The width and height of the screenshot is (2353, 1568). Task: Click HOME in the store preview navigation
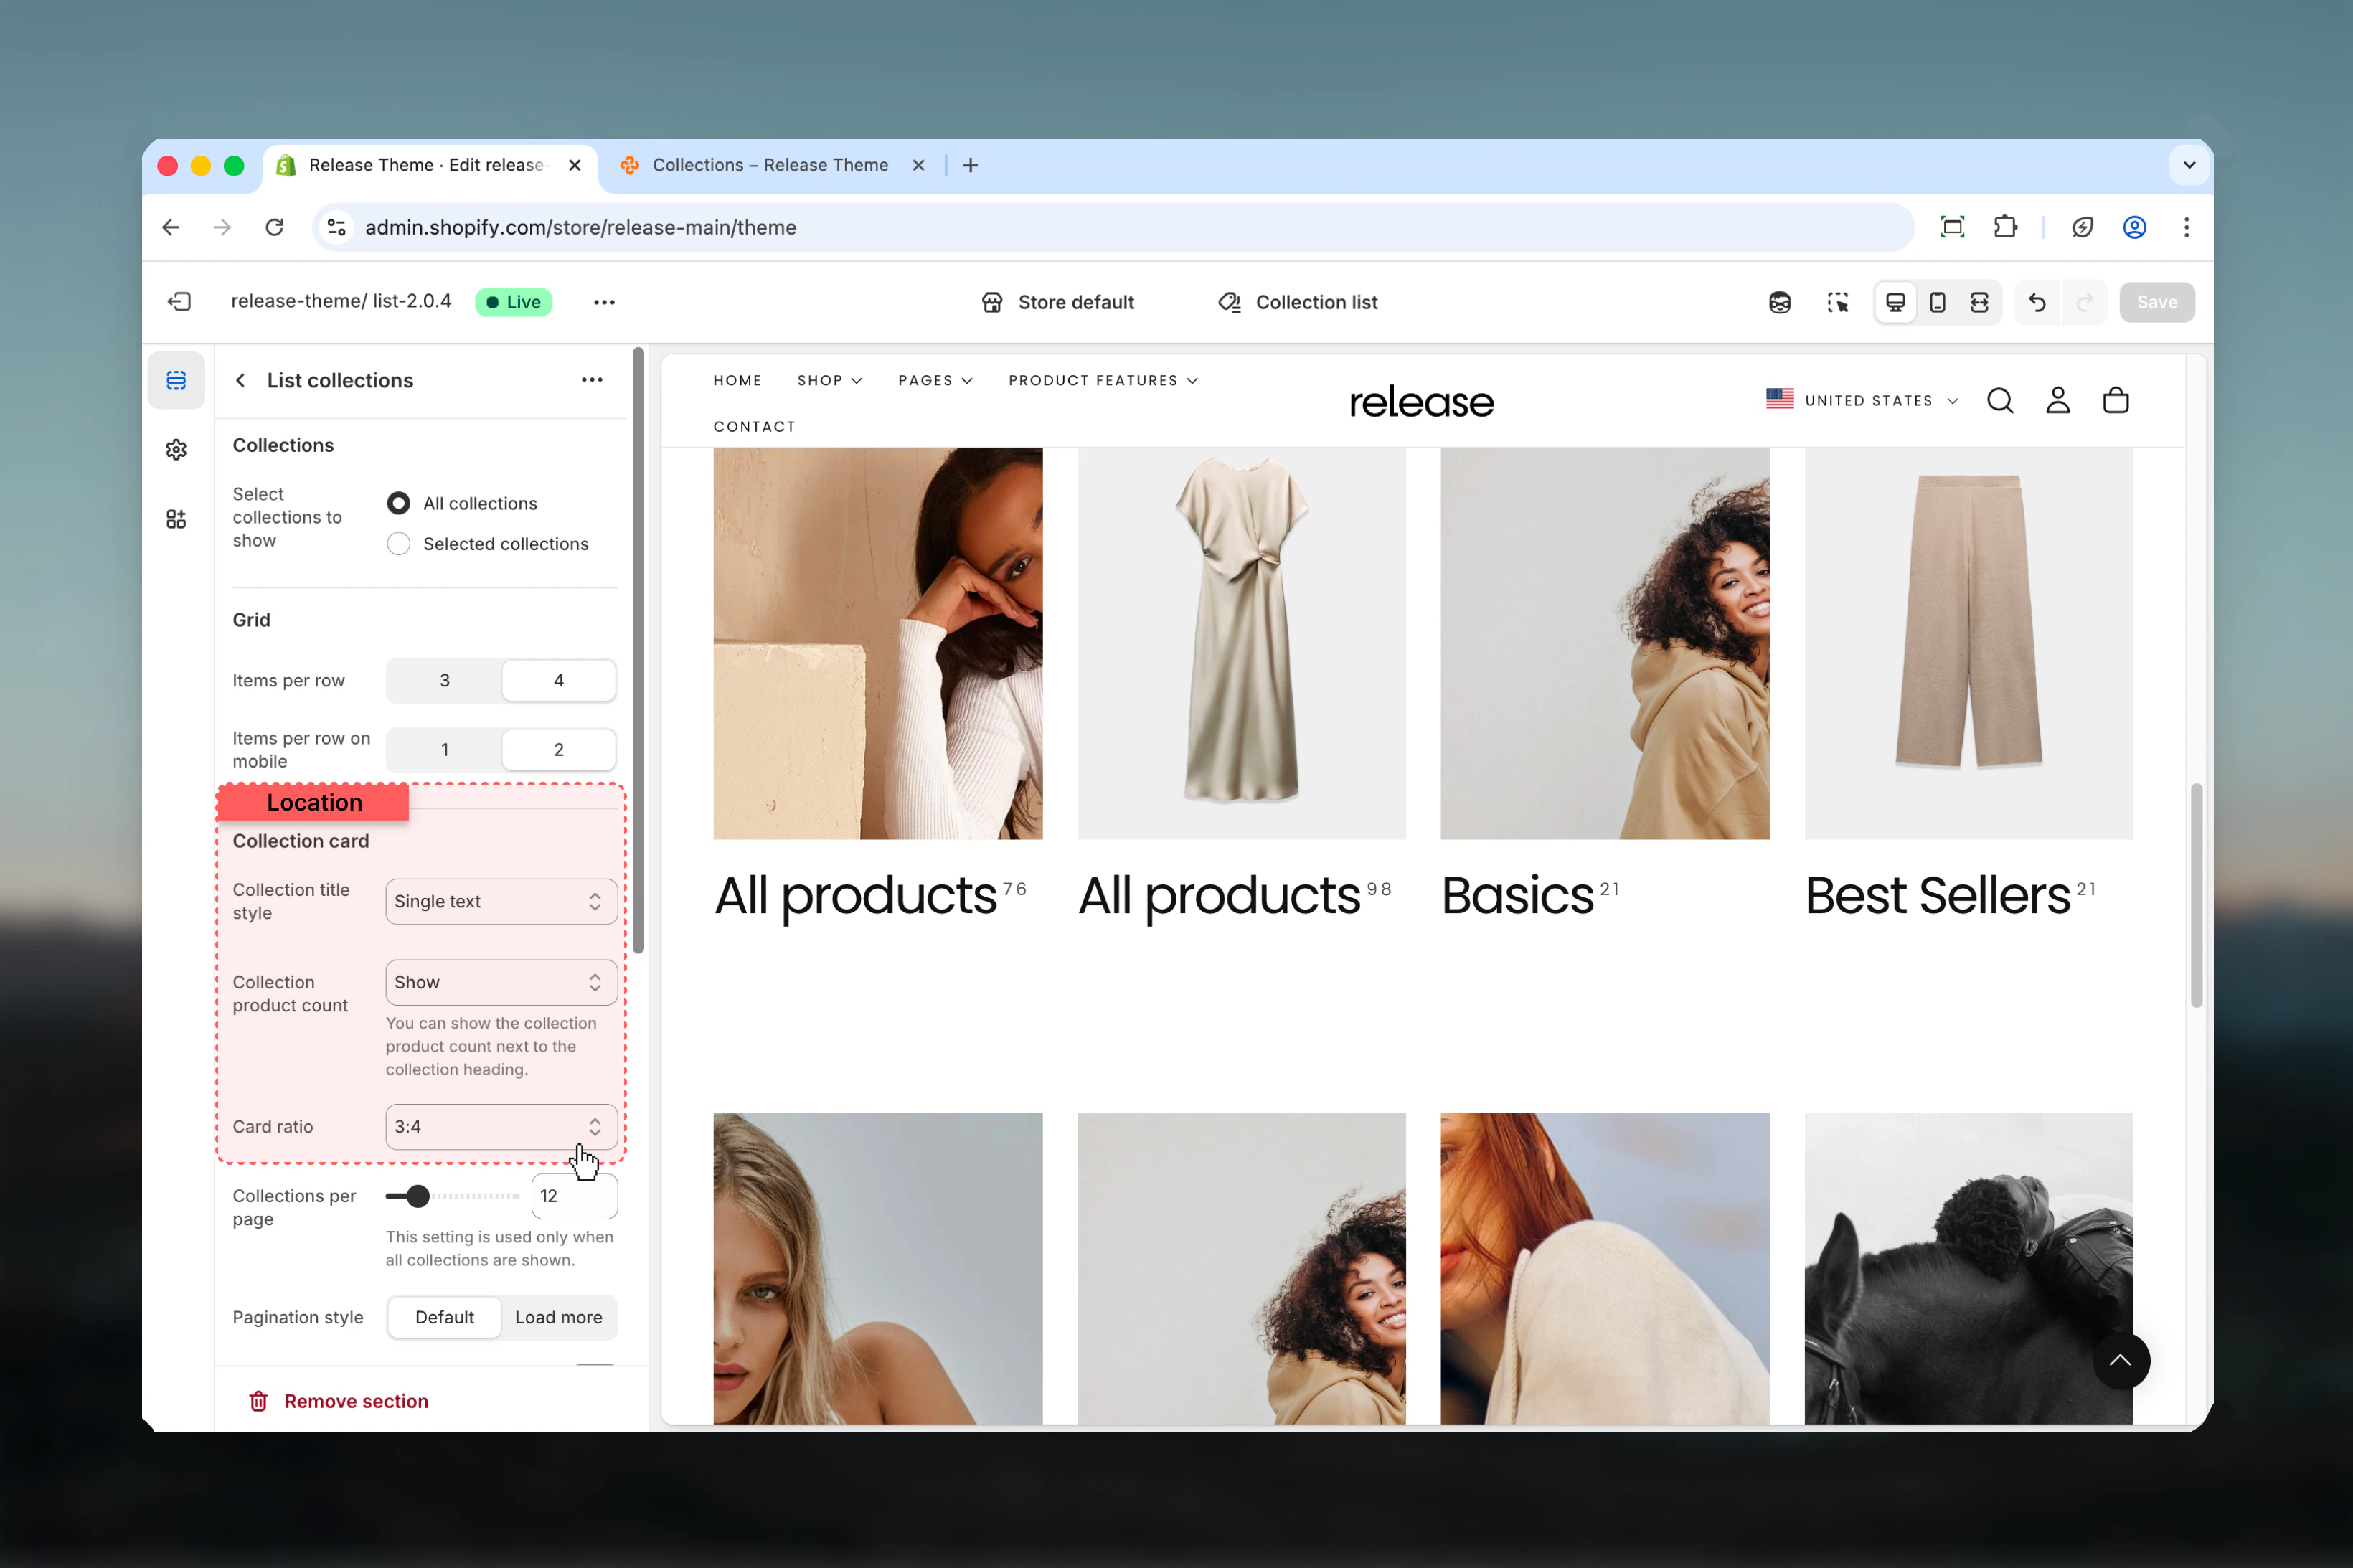pyautogui.click(x=738, y=381)
